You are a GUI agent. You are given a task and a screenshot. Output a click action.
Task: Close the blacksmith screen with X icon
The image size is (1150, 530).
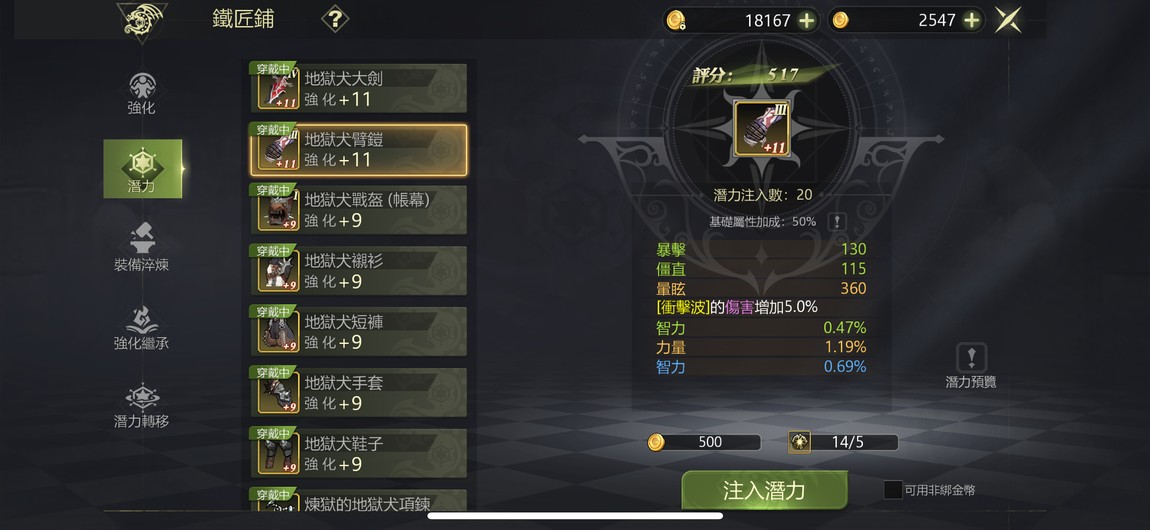(1008, 20)
